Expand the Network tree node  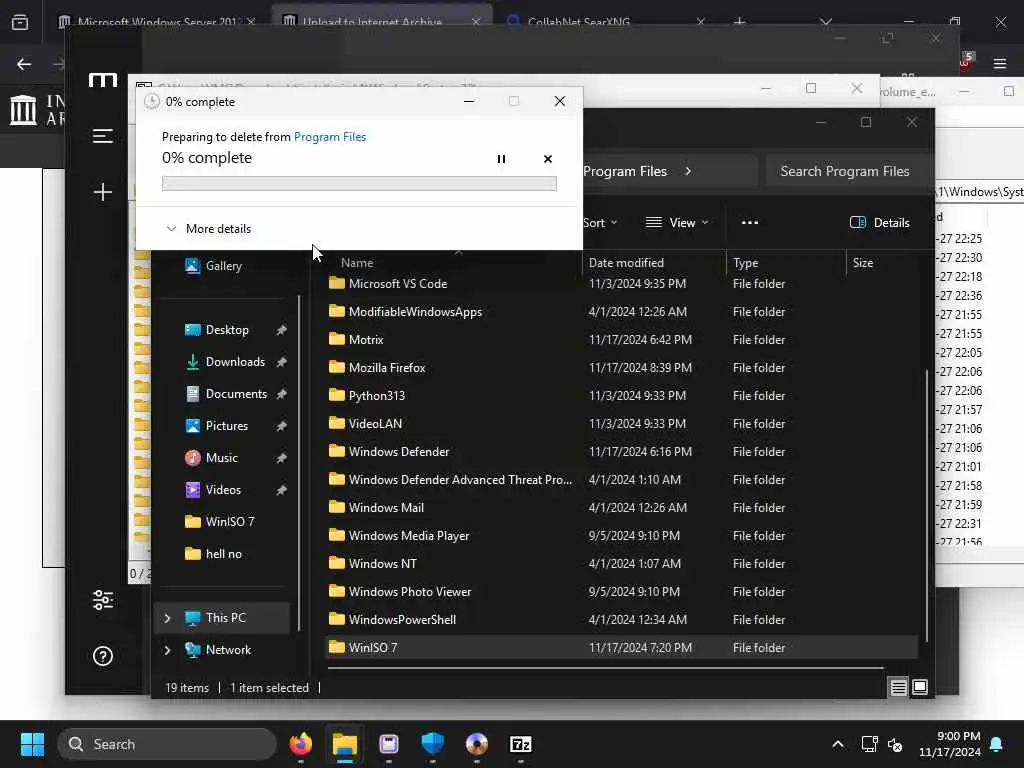167,650
